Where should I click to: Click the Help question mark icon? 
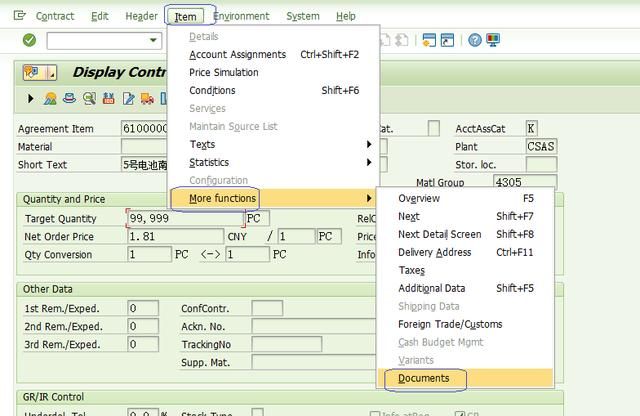(476, 40)
